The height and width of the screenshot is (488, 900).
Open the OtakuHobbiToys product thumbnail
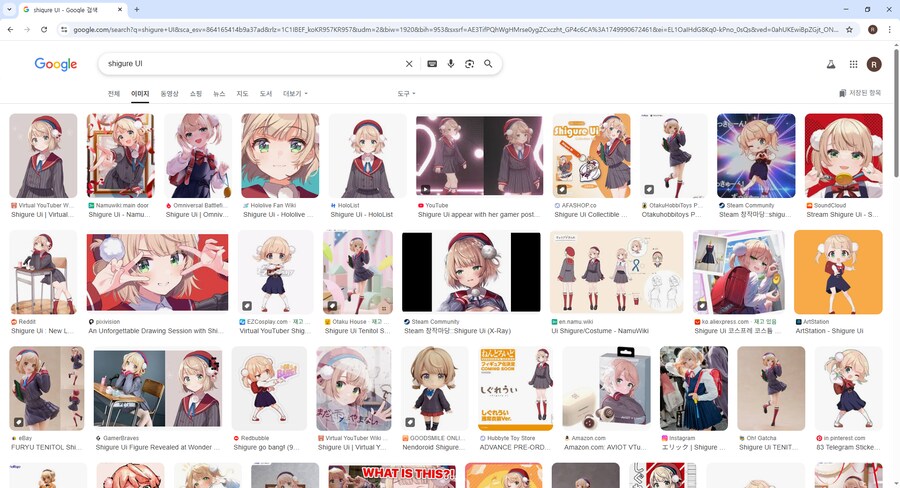pos(674,156)
